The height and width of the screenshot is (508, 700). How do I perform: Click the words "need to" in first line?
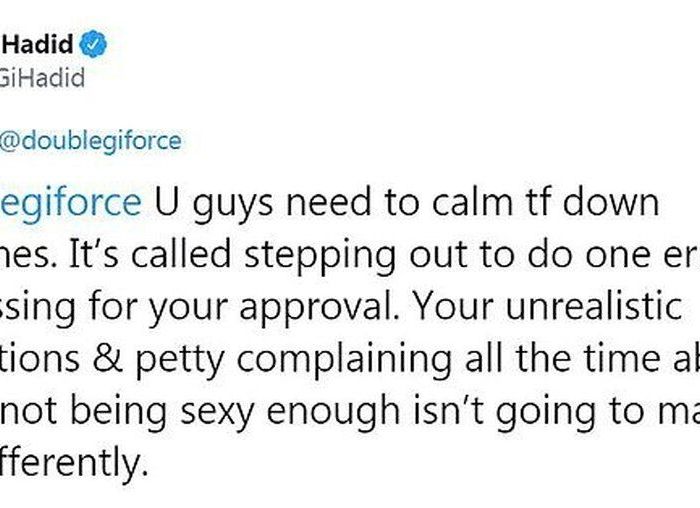point(352,203)
